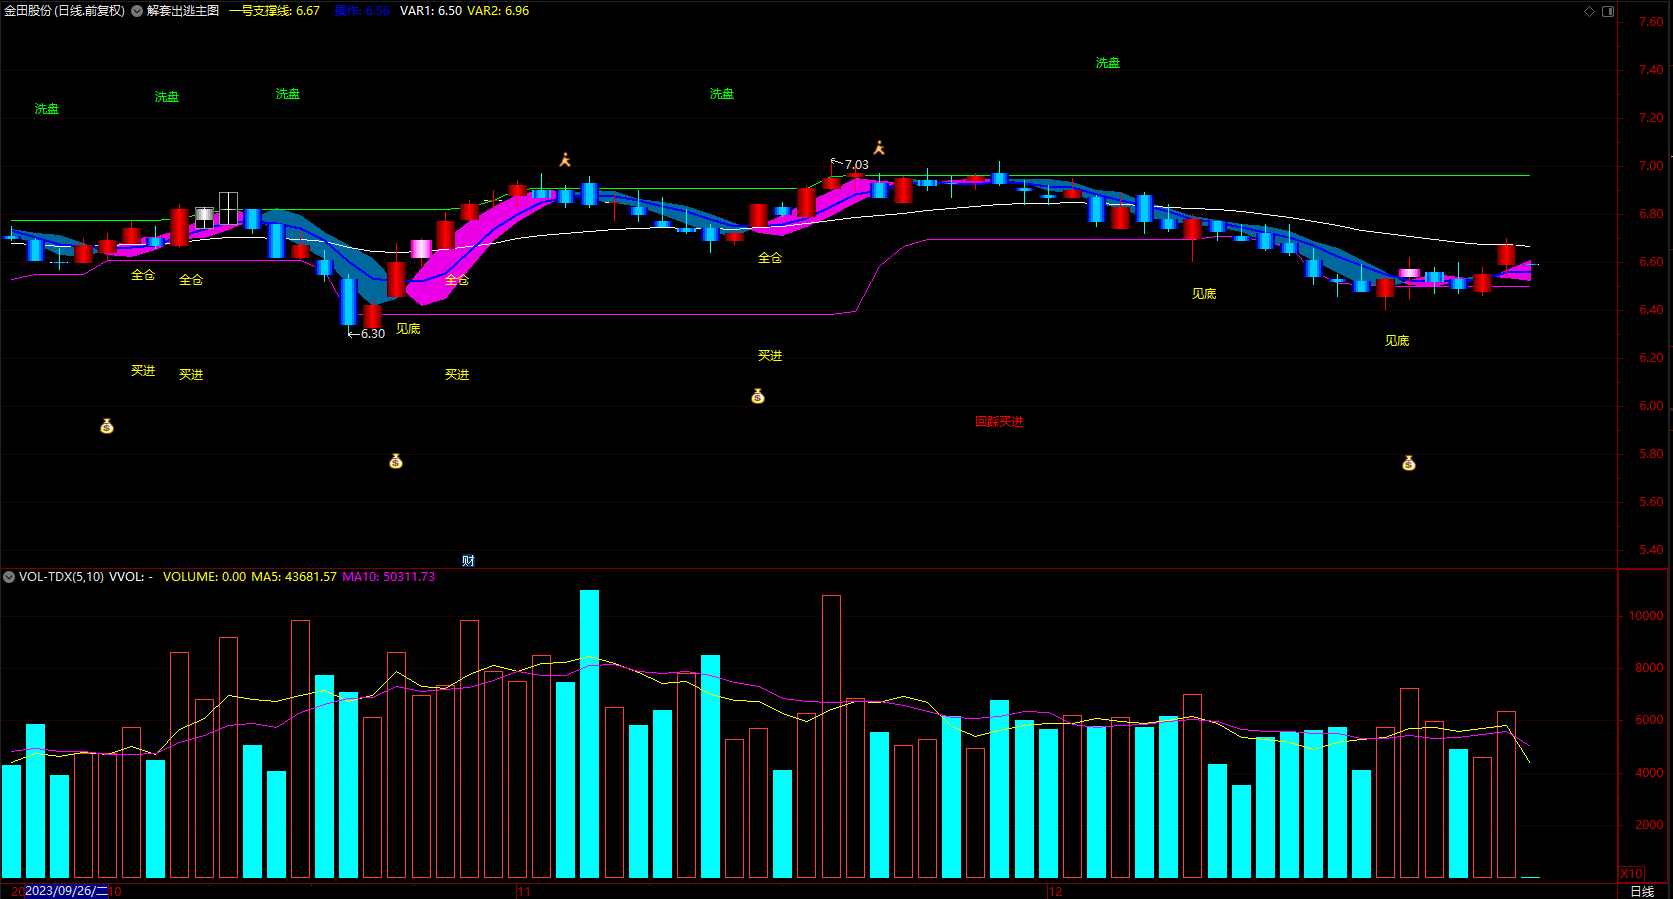Click the 10000 volume axis label
This screenshot has height=899, width=1673.
[1646, 616]
